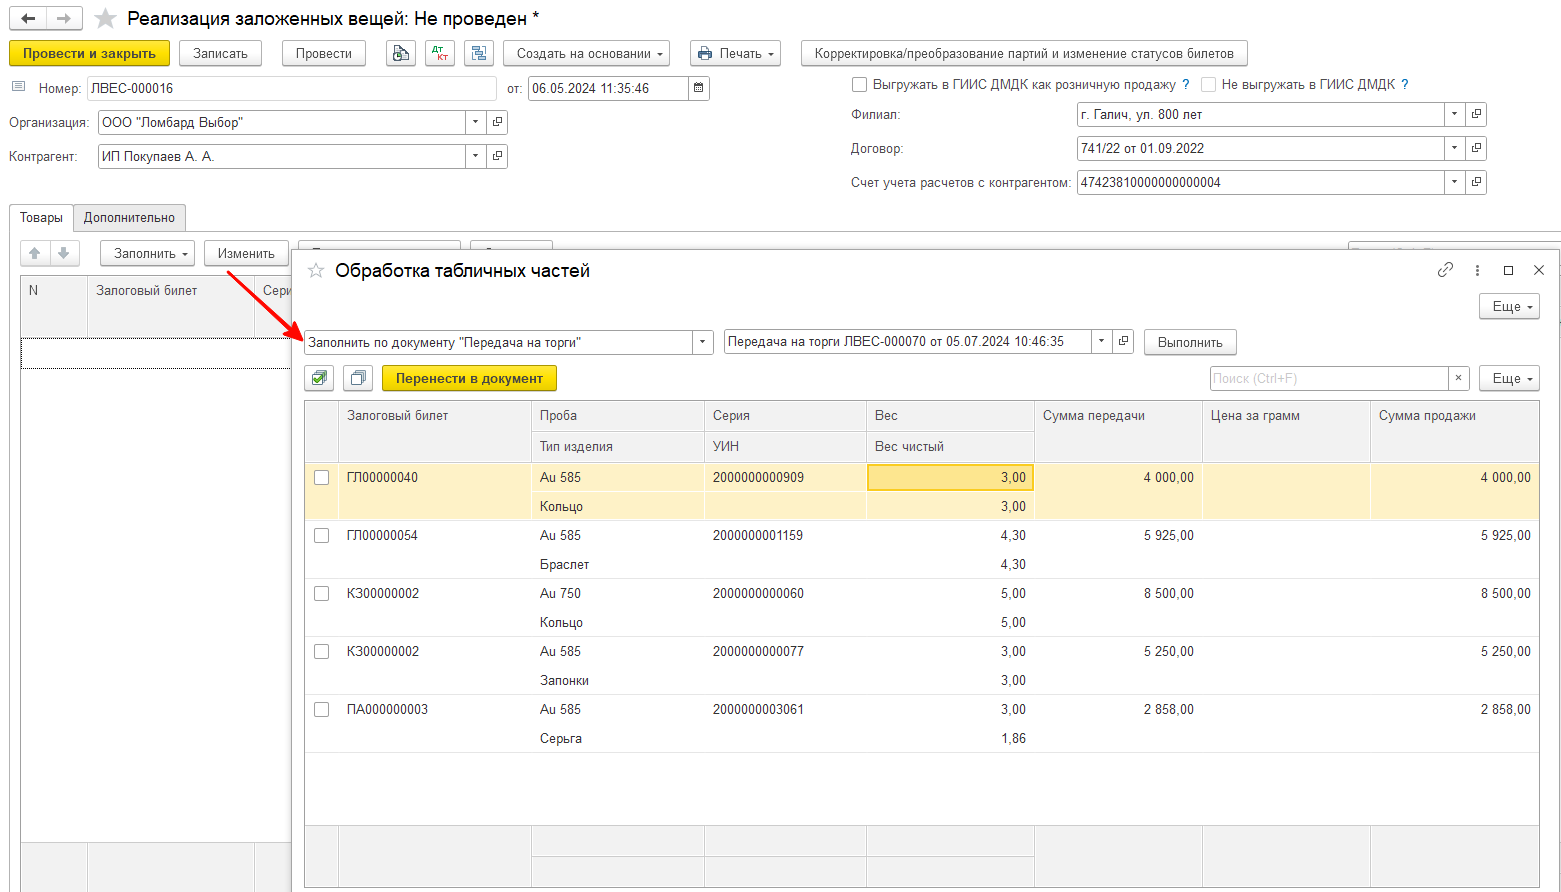
Task: Expand the Организация dropdown arrow
Action: [x=475, y=122]
